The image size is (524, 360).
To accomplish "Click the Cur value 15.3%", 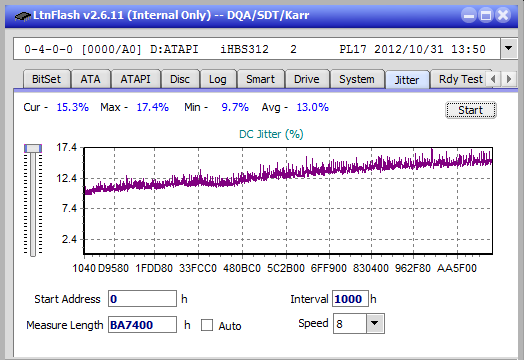I will (73, 107).
